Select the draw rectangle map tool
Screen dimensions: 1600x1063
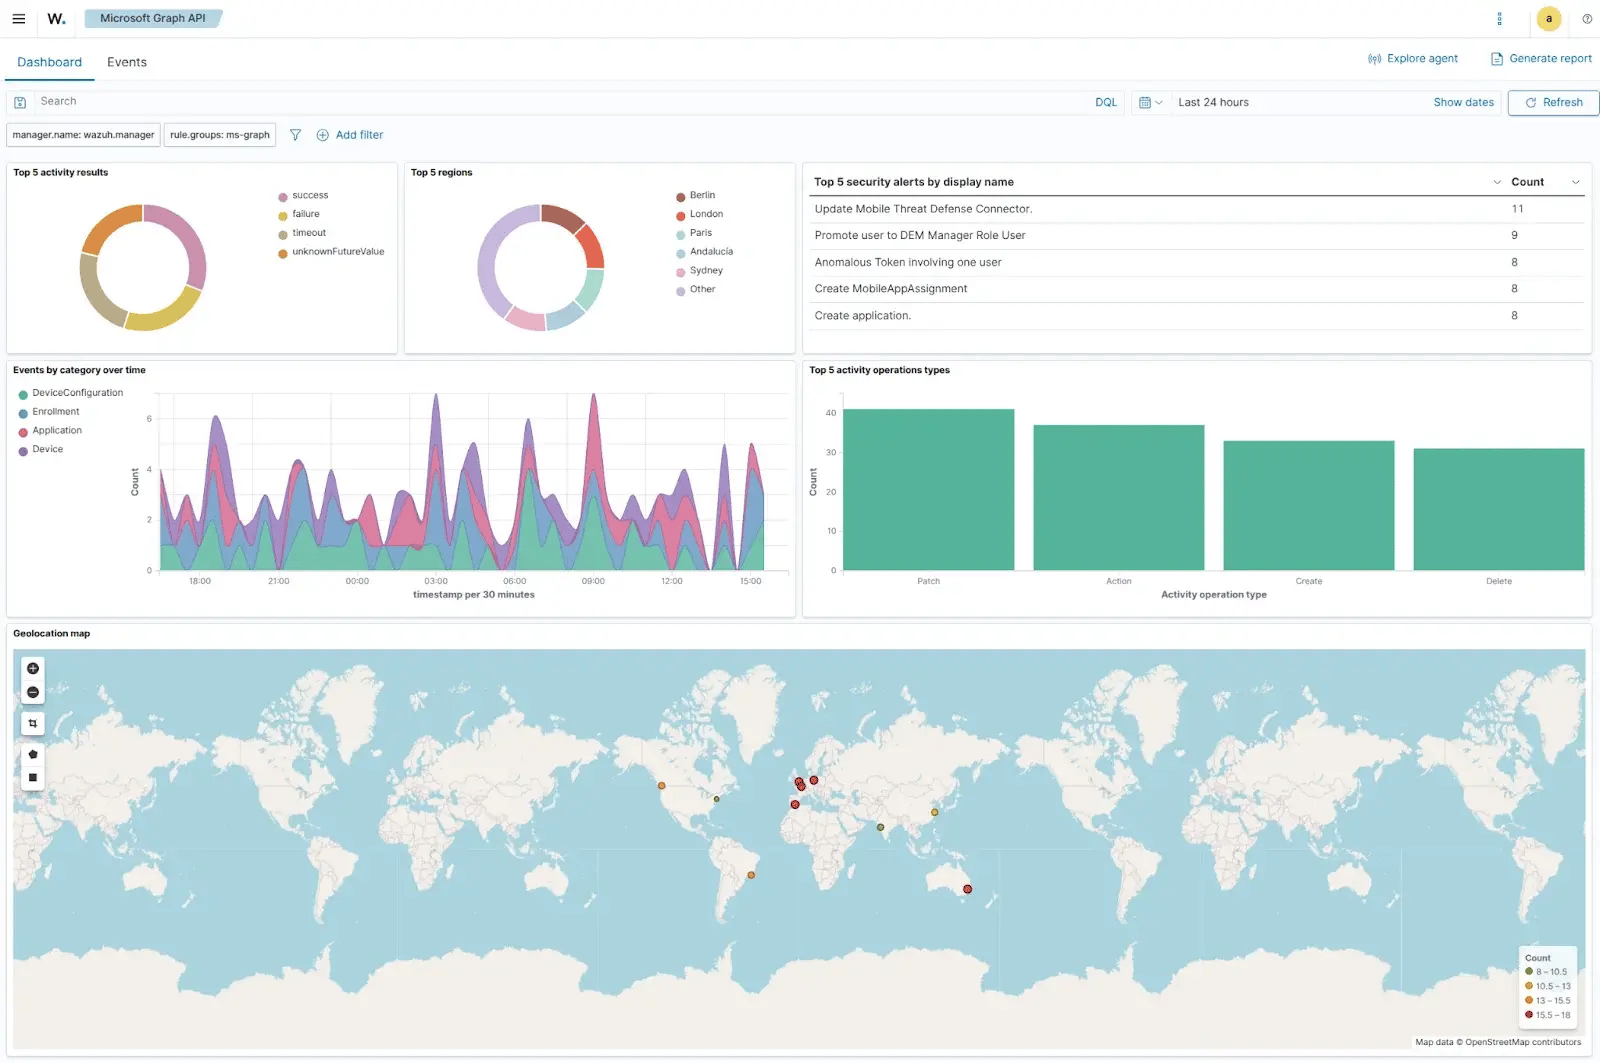coord(33,777)
